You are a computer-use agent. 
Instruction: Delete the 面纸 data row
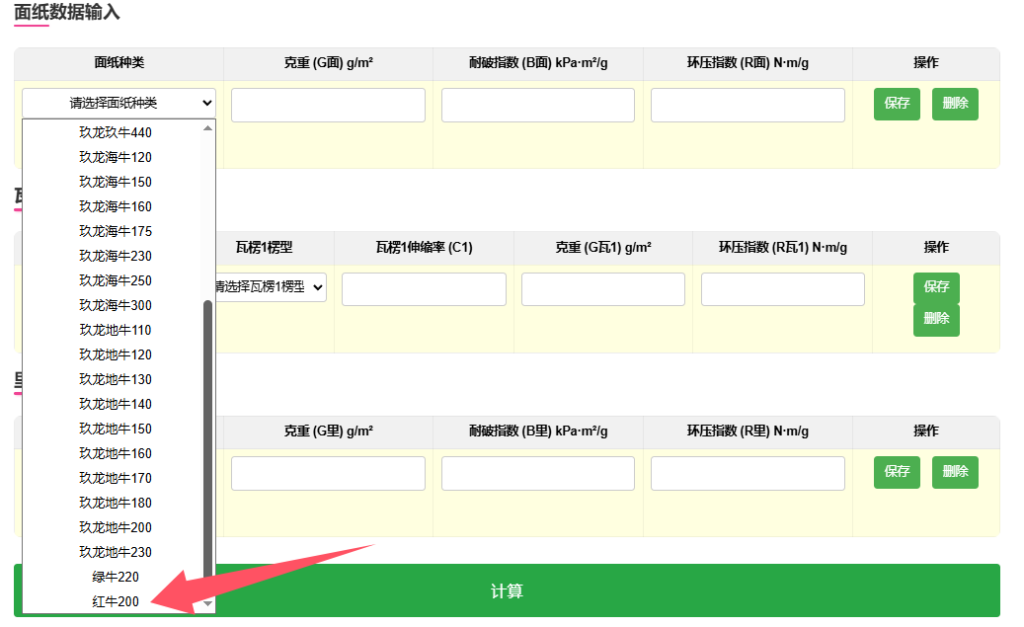(954, 104)
